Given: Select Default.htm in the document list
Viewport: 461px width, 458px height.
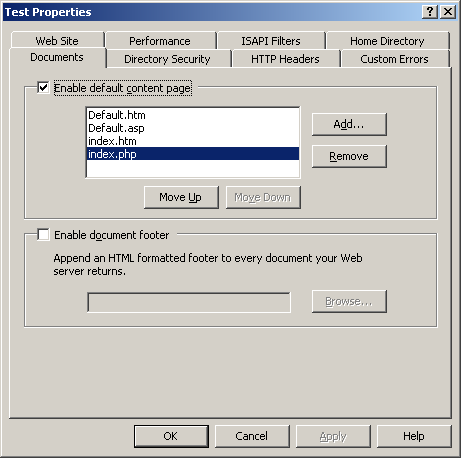Looking at the screenshot, I should [x=193, y=115].
